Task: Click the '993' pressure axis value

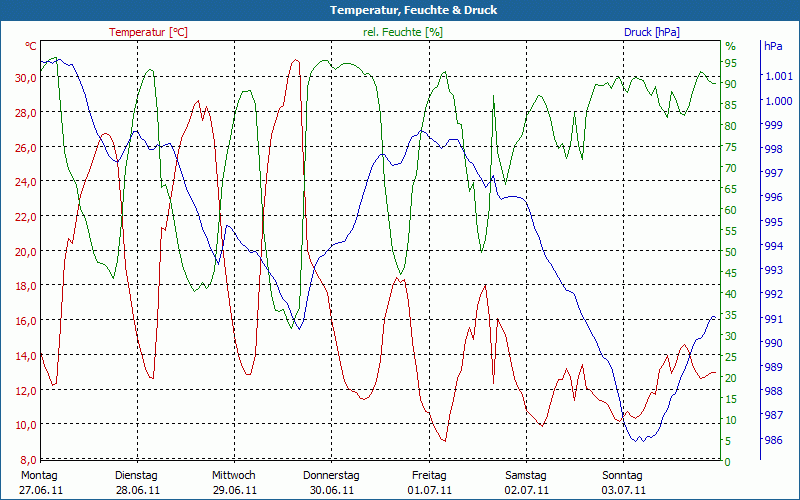Action: click(x=773, y=270)
